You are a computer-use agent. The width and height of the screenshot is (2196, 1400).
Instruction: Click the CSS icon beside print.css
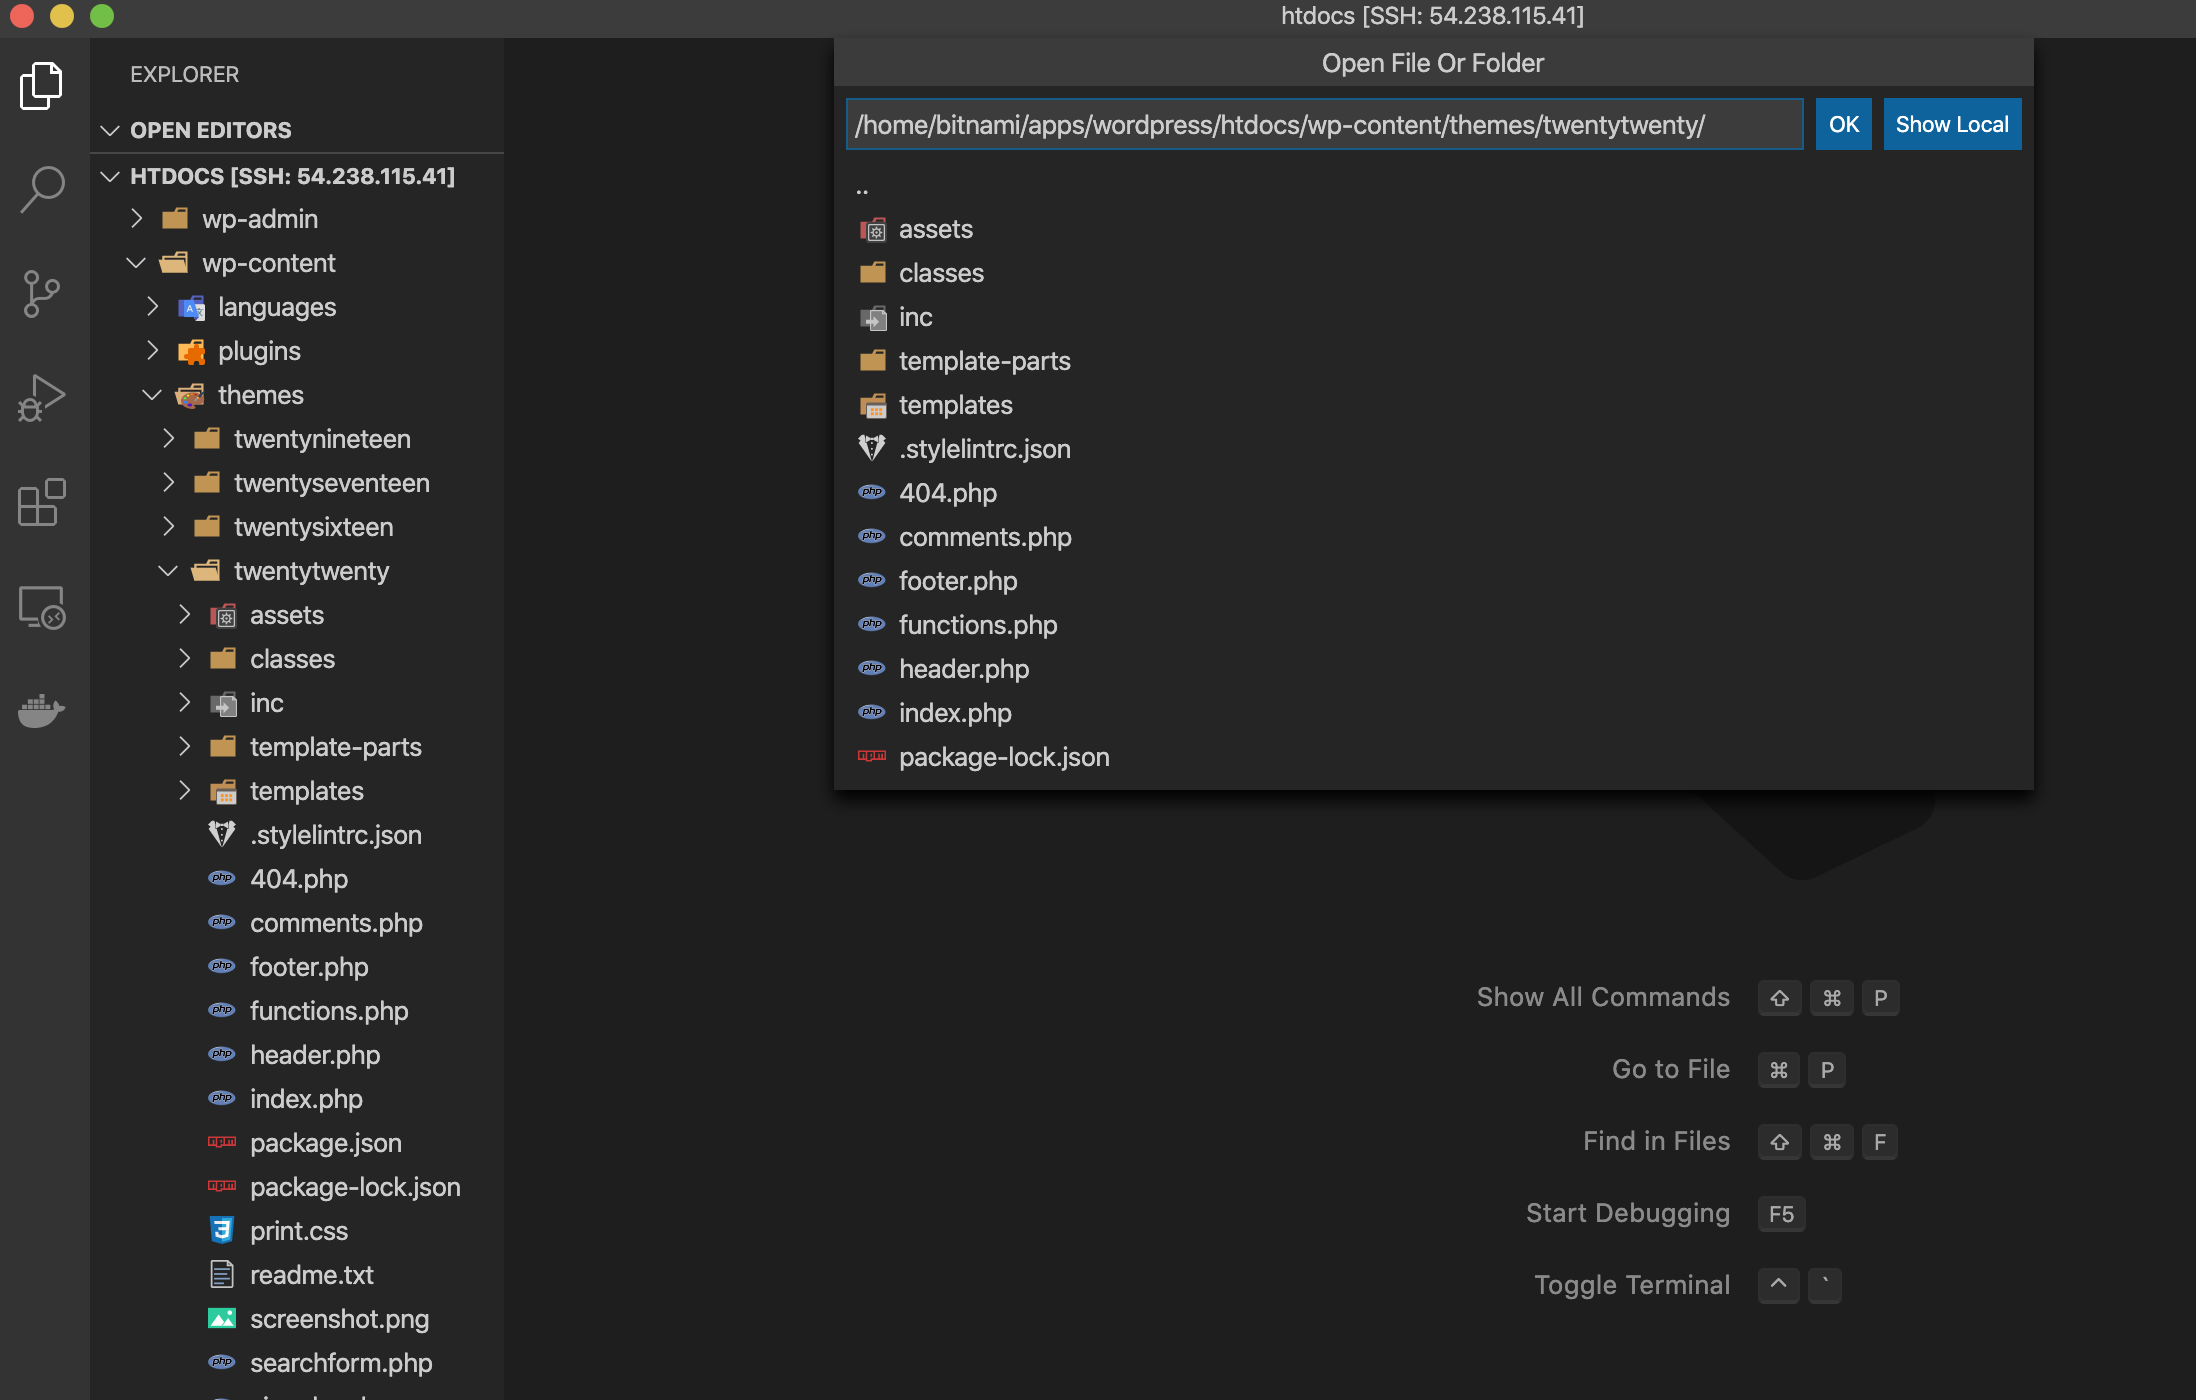[221, 1229]
